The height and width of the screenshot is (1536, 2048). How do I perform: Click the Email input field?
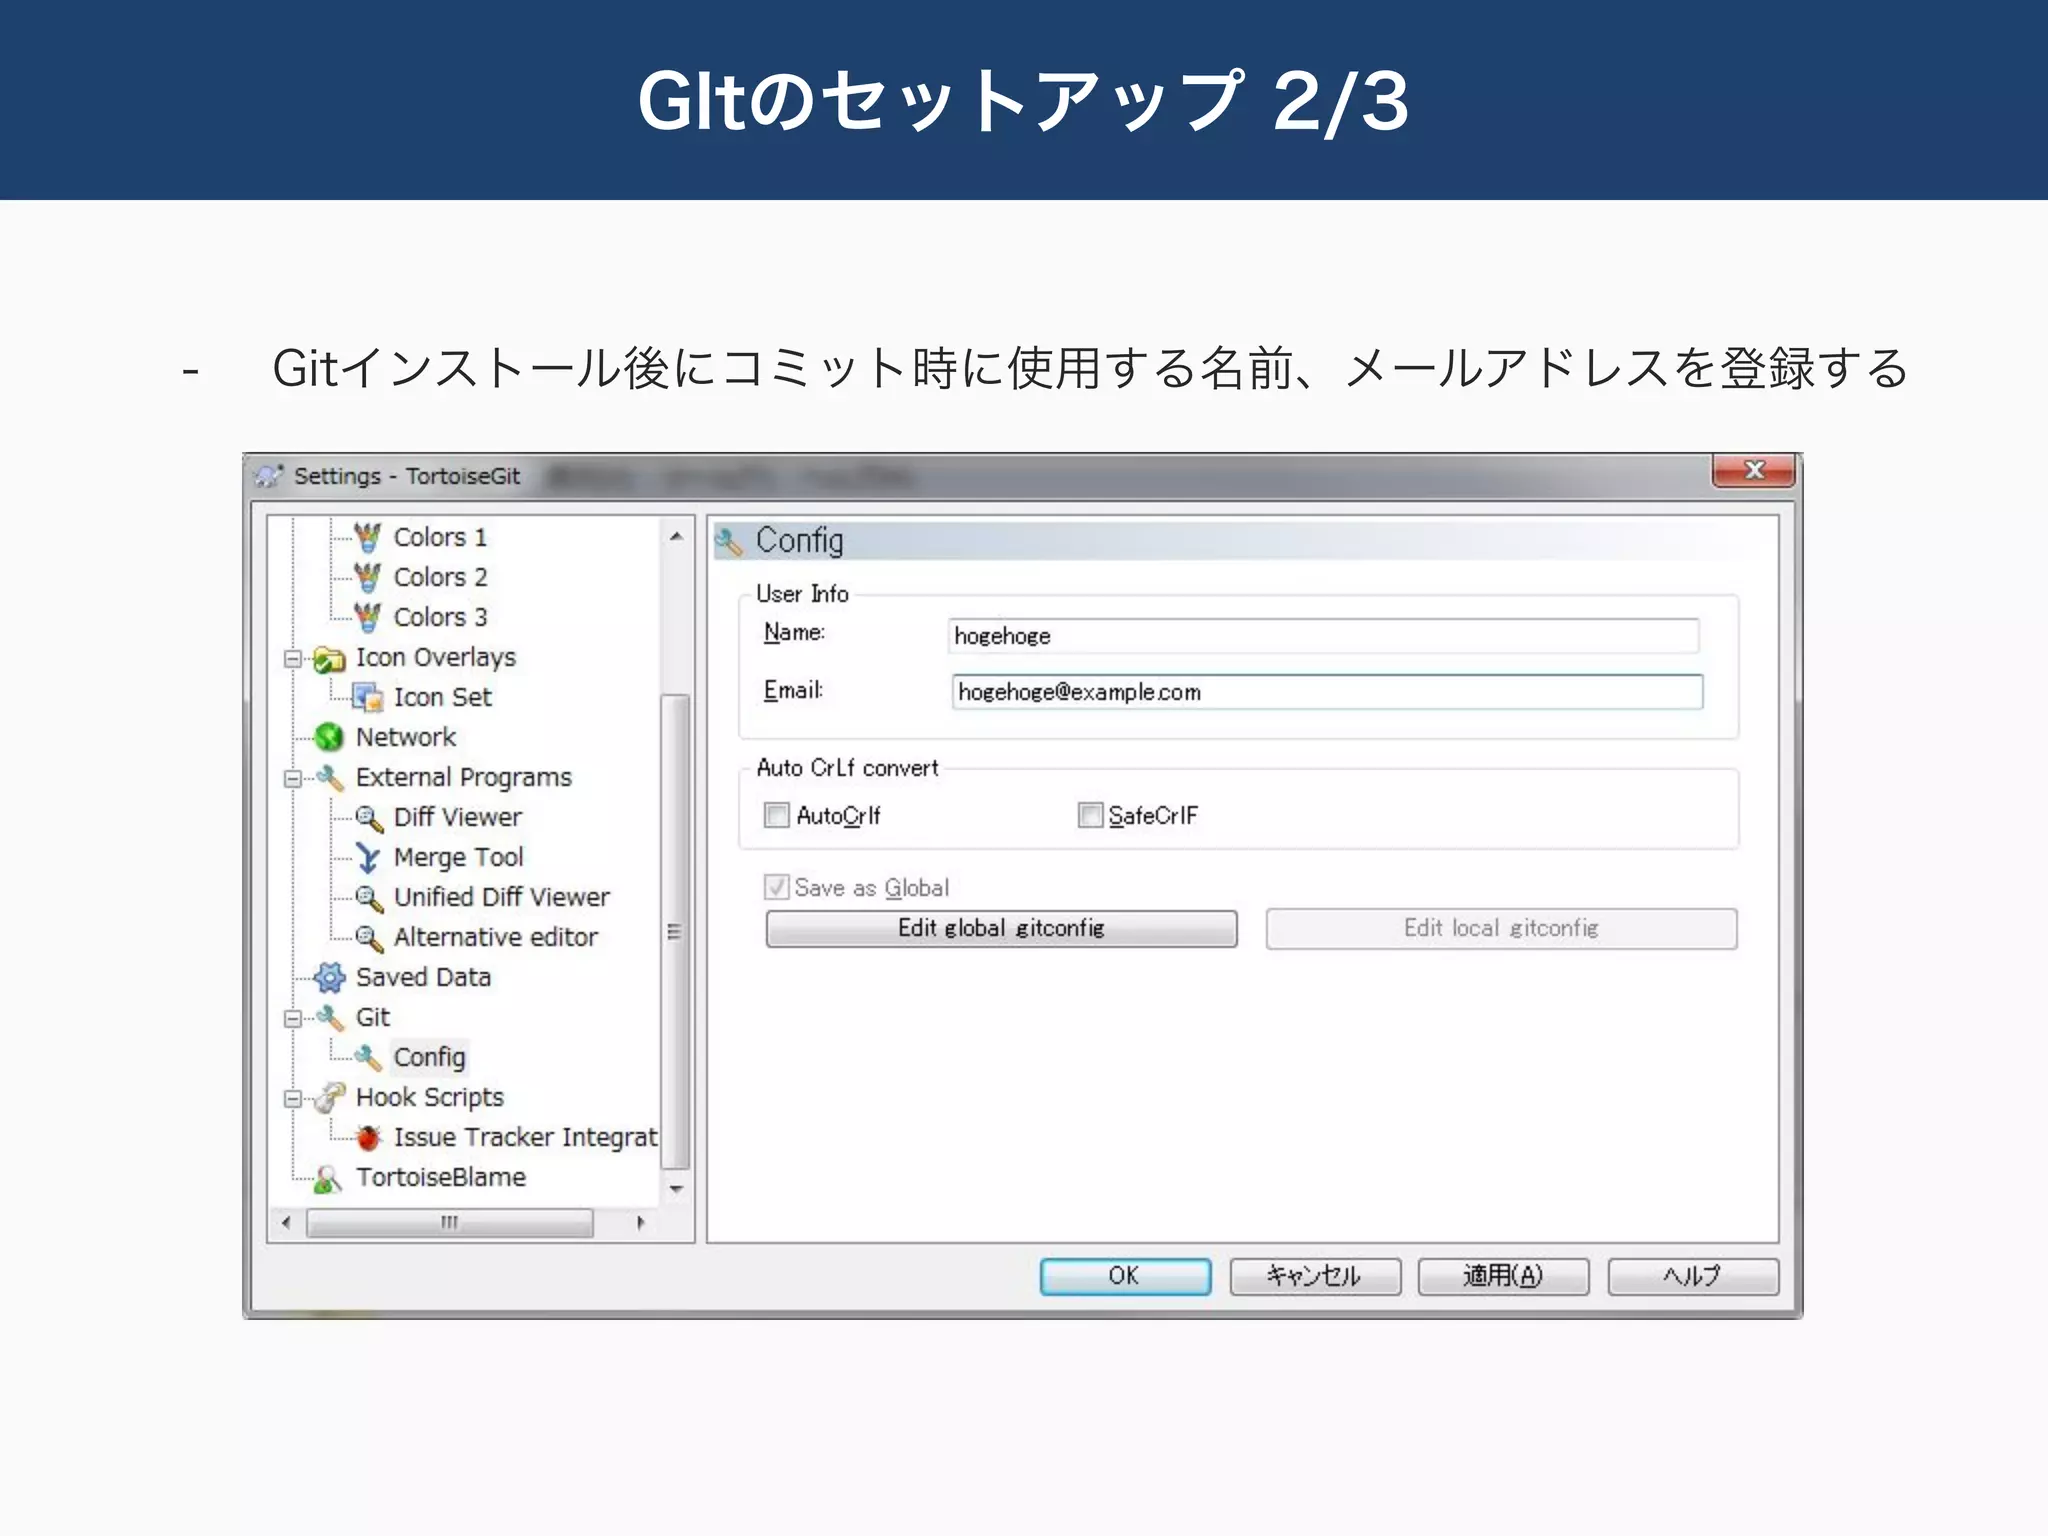click(x=1327, y=692)
